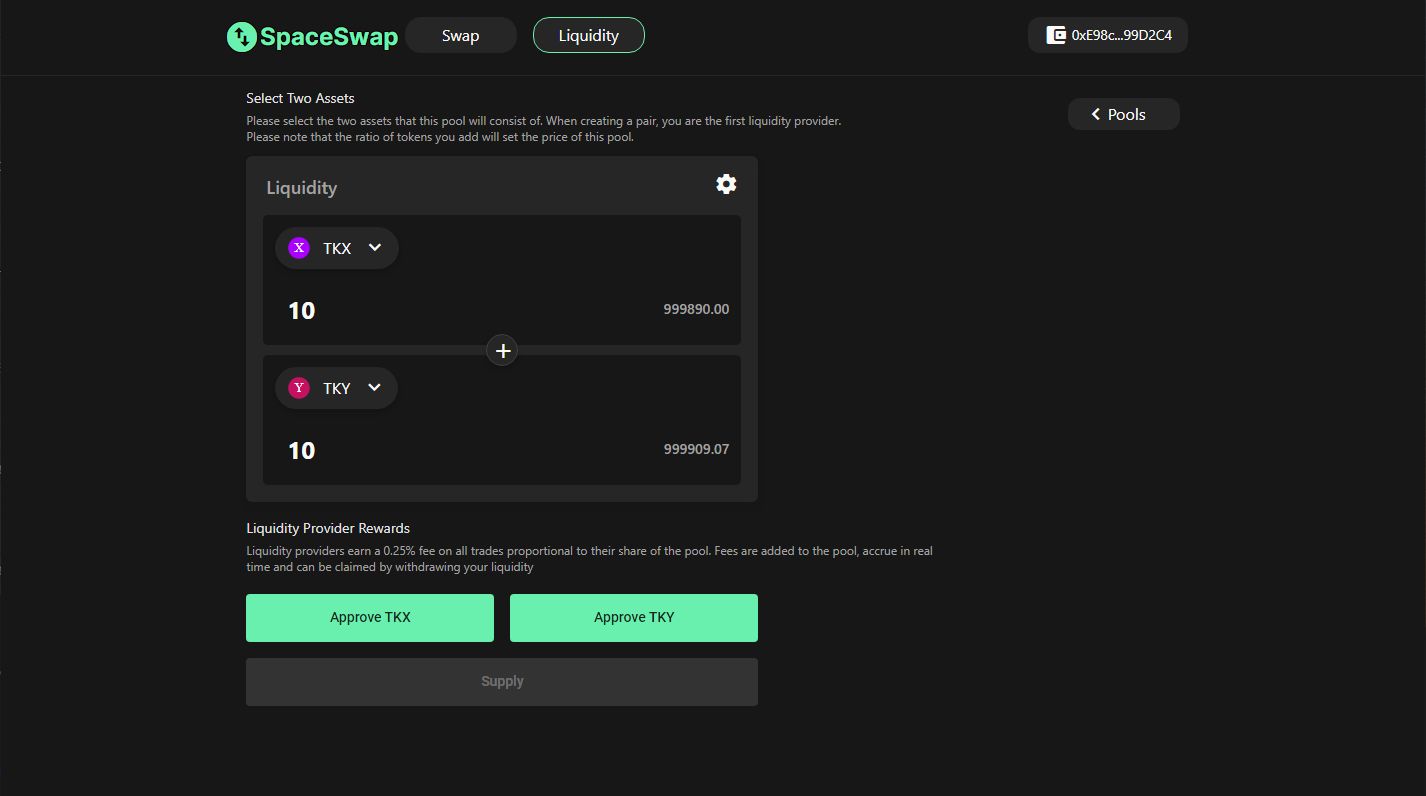Image resolution: width=1426 pixels, height=796 pixels.
Task: Click the plus icon between token fields
Action: pos(502,350)
